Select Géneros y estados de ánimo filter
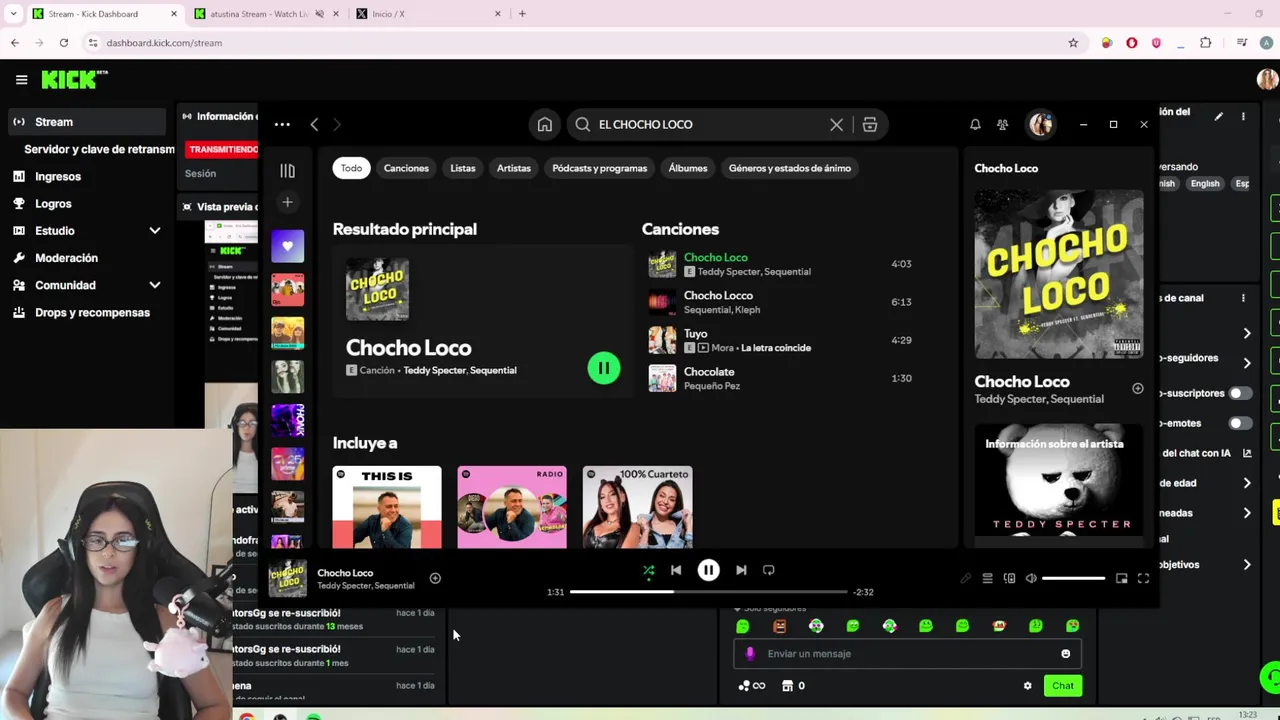This screenshot has height=720, width=1280. click(x=790, y=168)
